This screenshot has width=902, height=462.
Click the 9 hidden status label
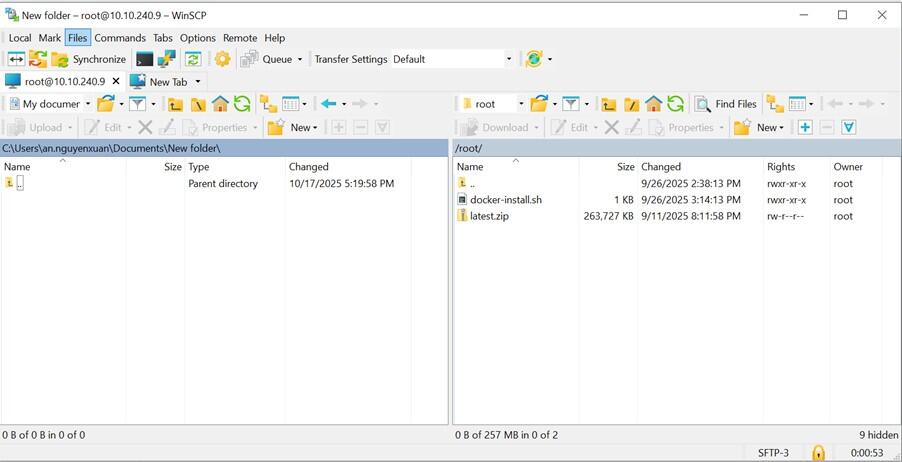click(x=878, y=435)
